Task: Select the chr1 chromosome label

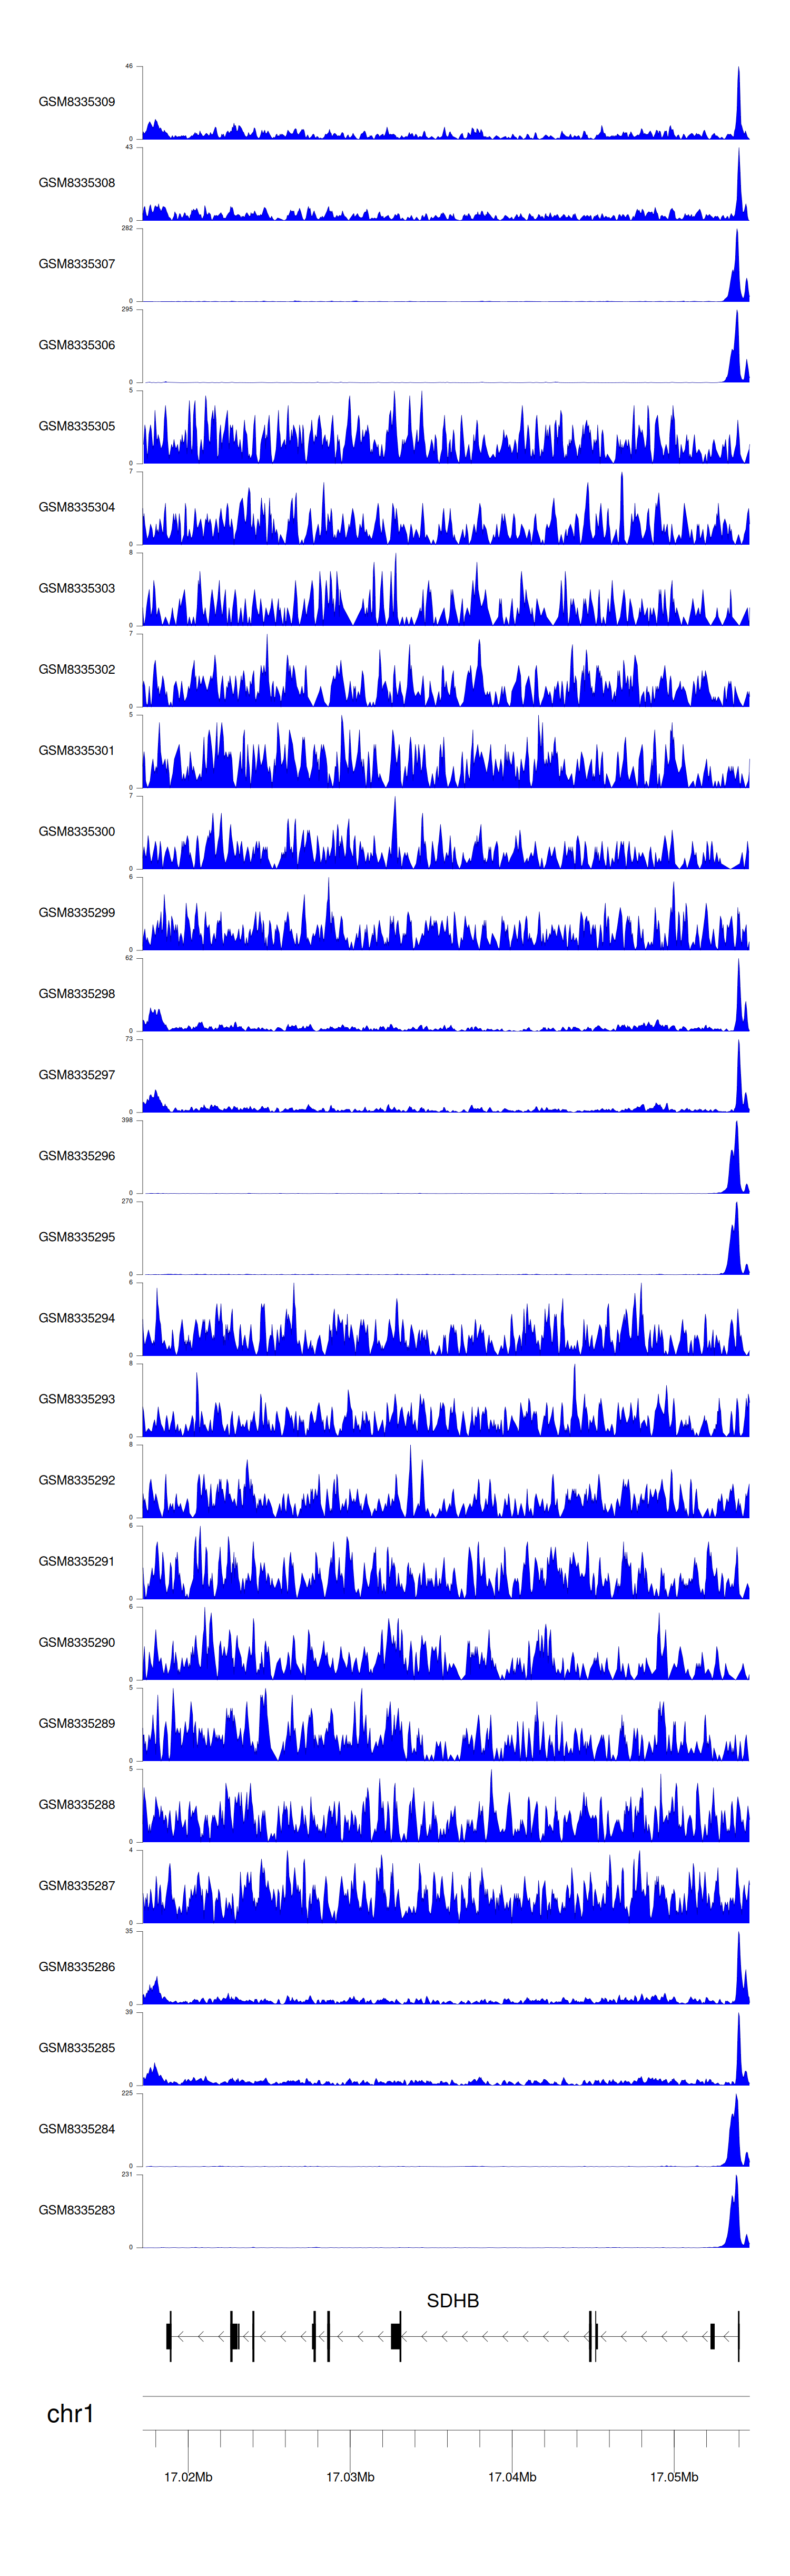Action: pyautogui.click(x=70, y=2413)
